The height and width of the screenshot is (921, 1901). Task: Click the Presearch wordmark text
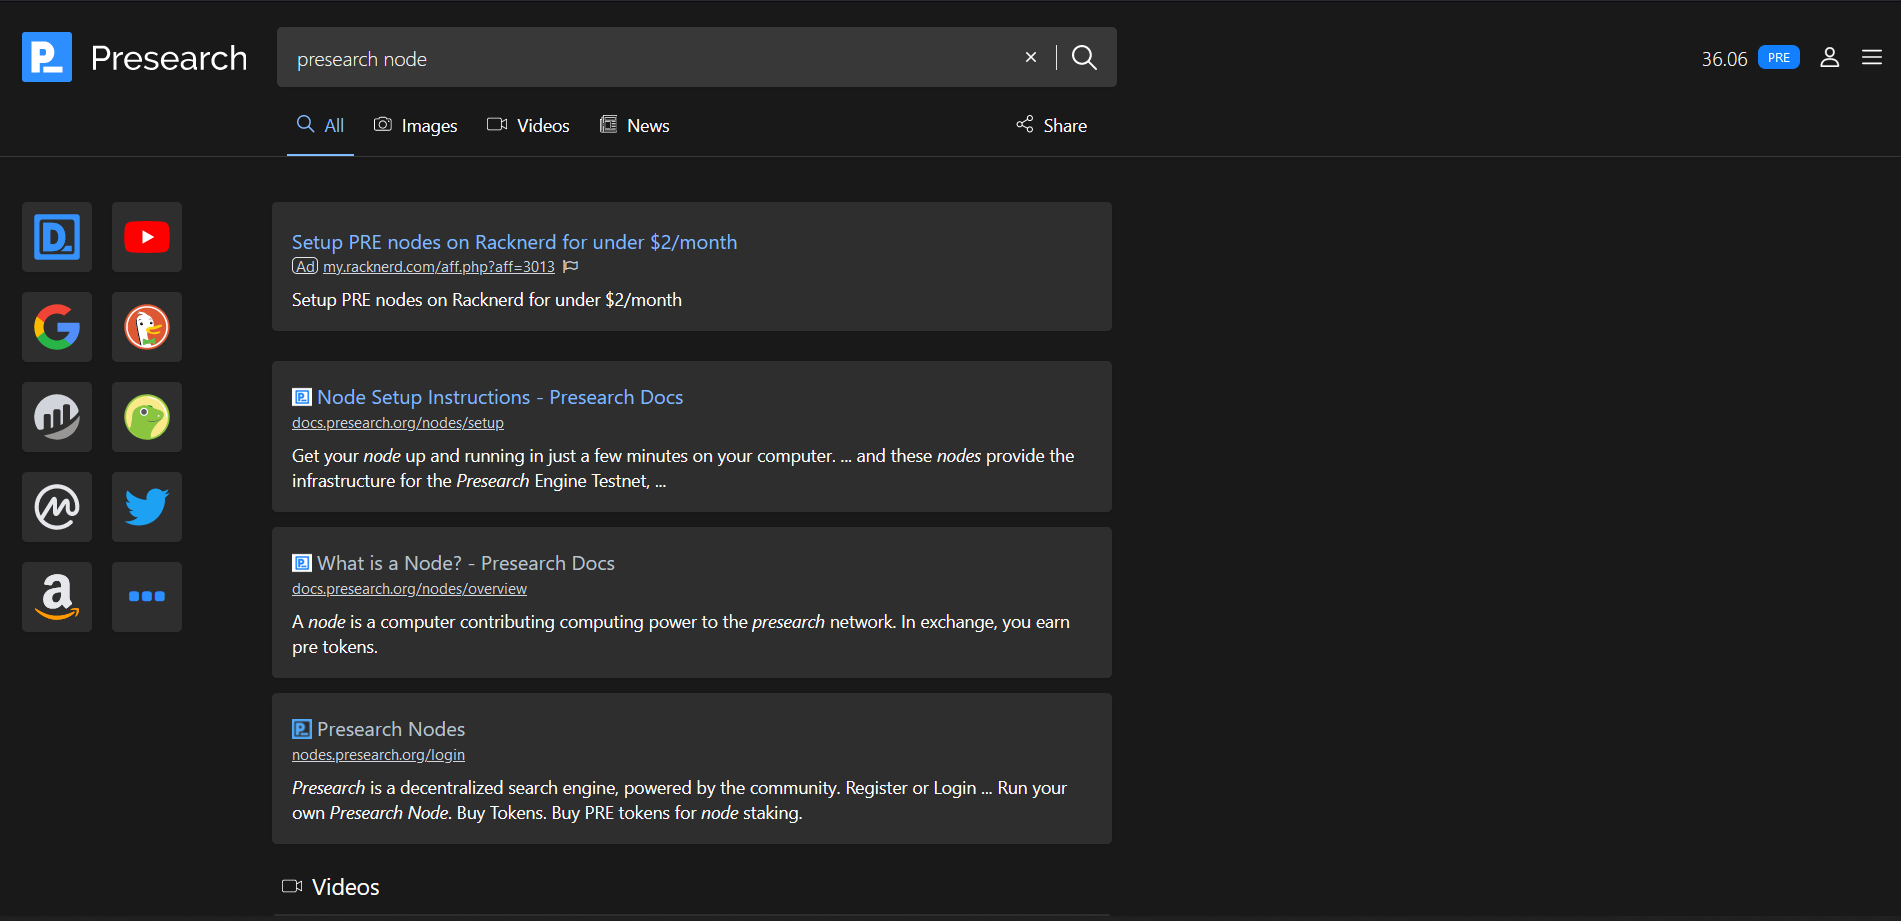coord(169,58)
